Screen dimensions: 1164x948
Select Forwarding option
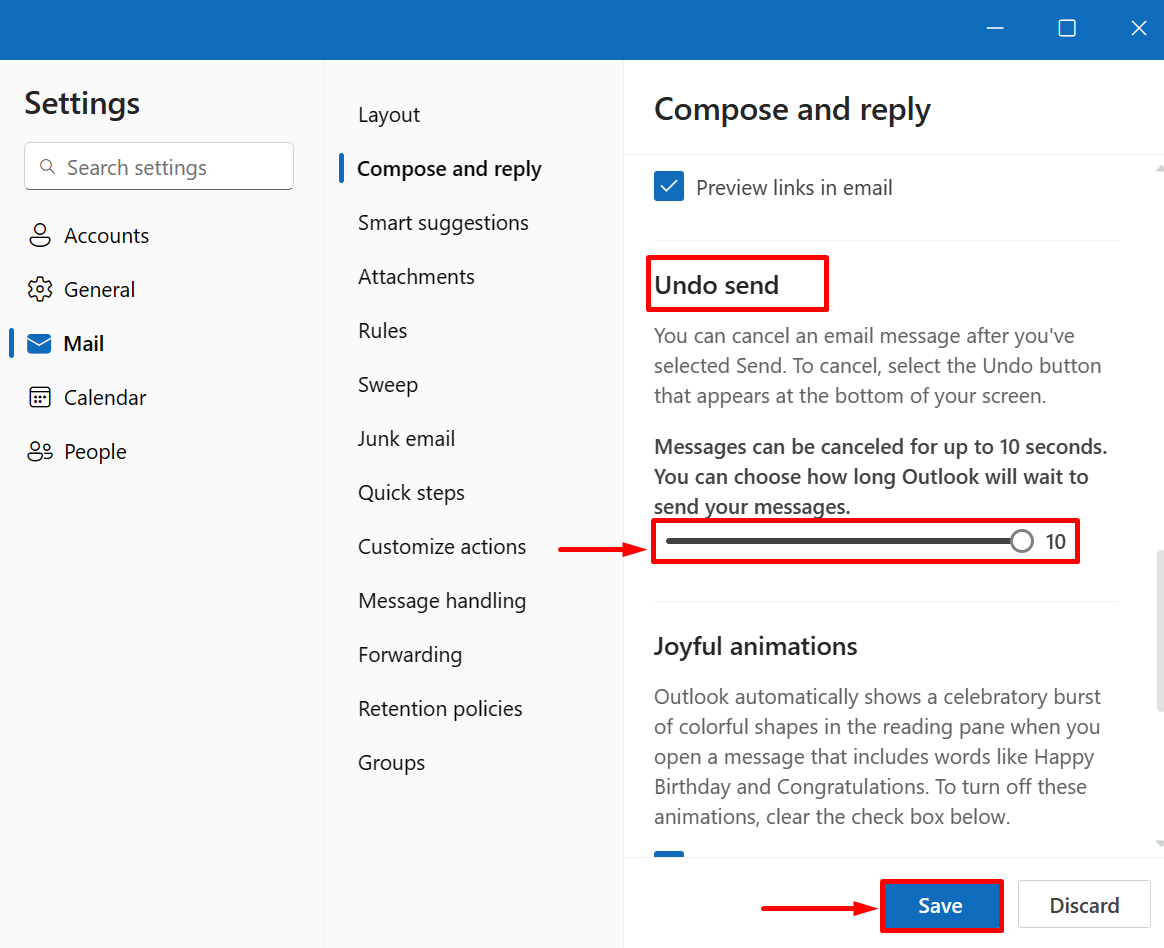pyautogui.click(x=410, y=655)
